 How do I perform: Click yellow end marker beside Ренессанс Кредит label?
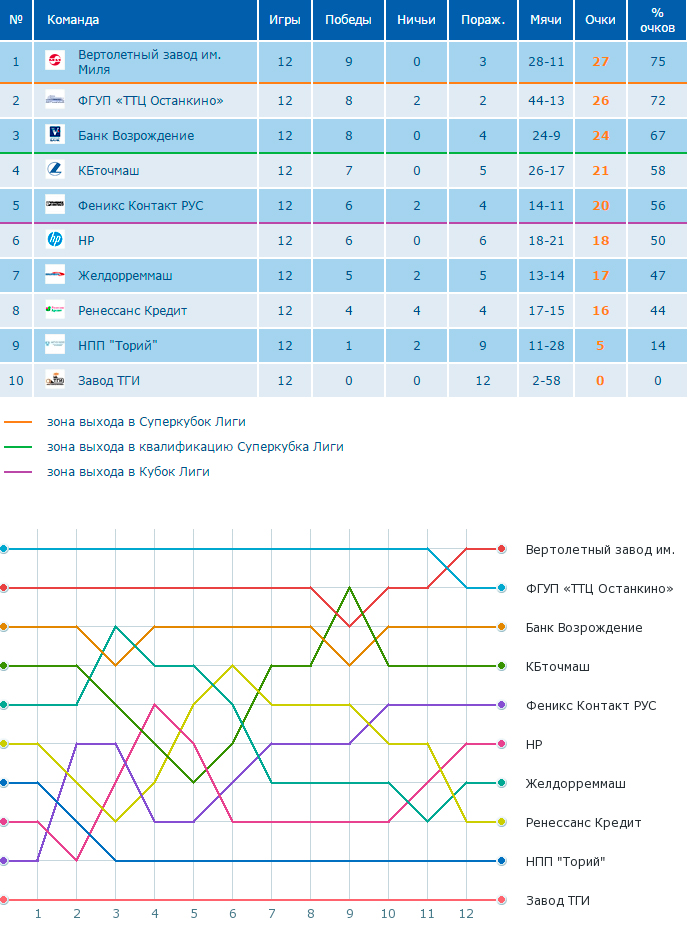[x=501, y=822]
